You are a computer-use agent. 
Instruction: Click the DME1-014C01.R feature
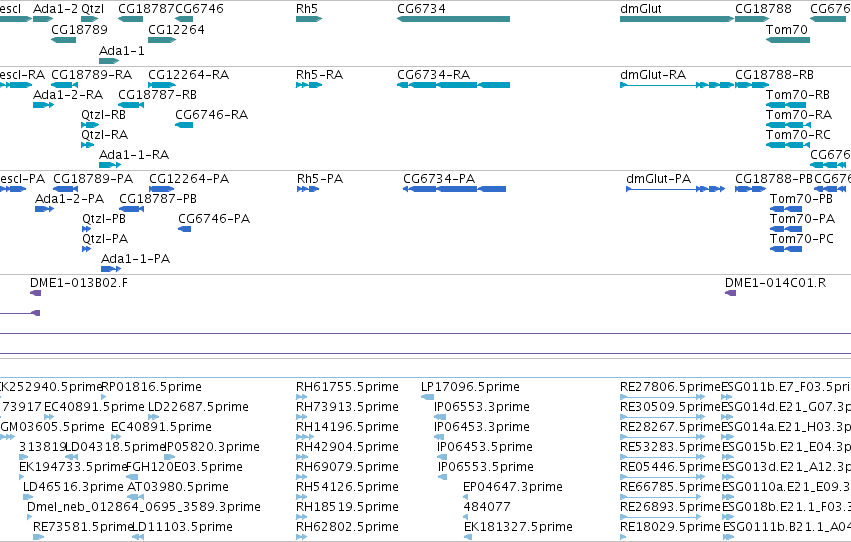(731, 293)
